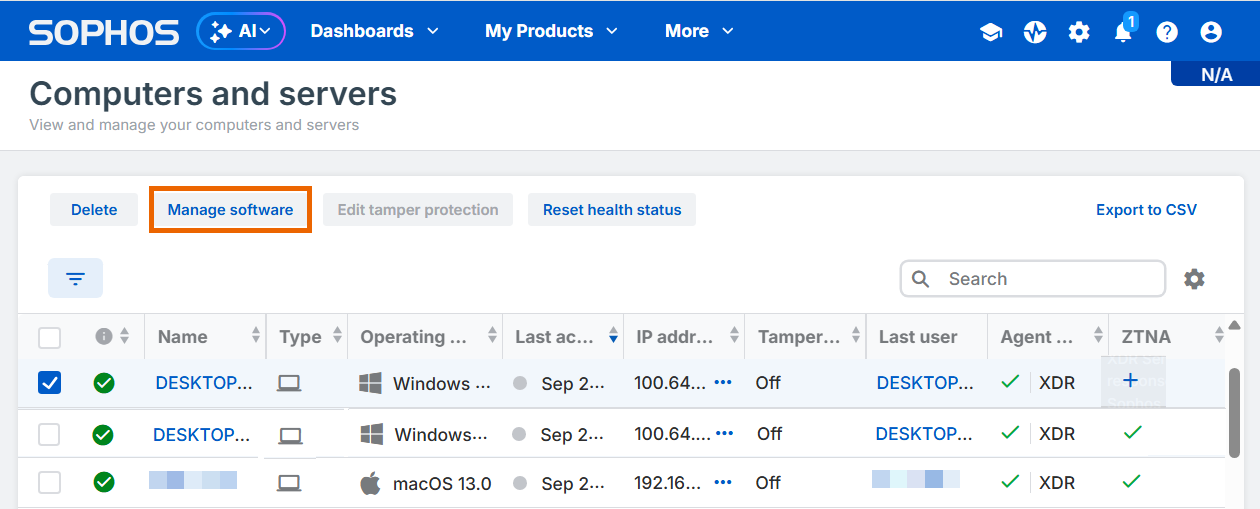Open the help question mark icon
1260x509 pixels.
[1167, 32]
